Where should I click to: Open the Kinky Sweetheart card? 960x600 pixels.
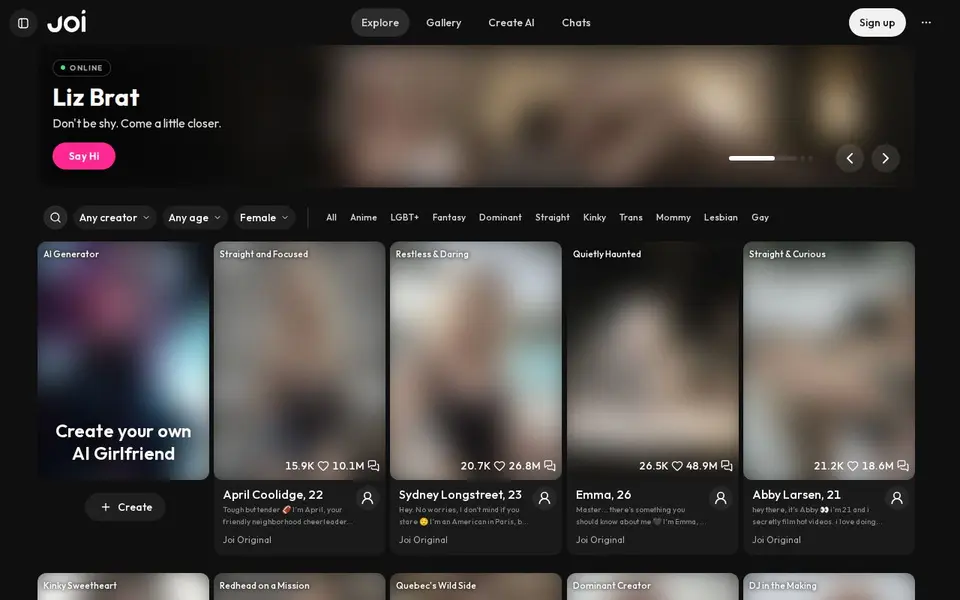pyautogui.click(x=123, y=587)
